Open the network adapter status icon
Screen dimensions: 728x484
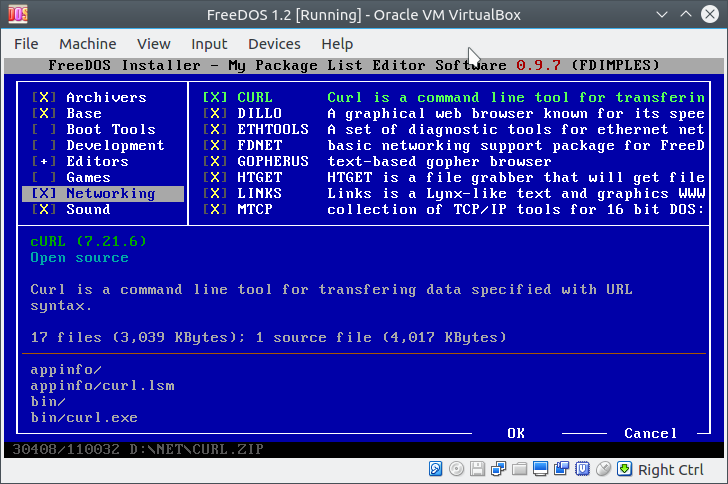pyautogui.click(x=499, y=469)
